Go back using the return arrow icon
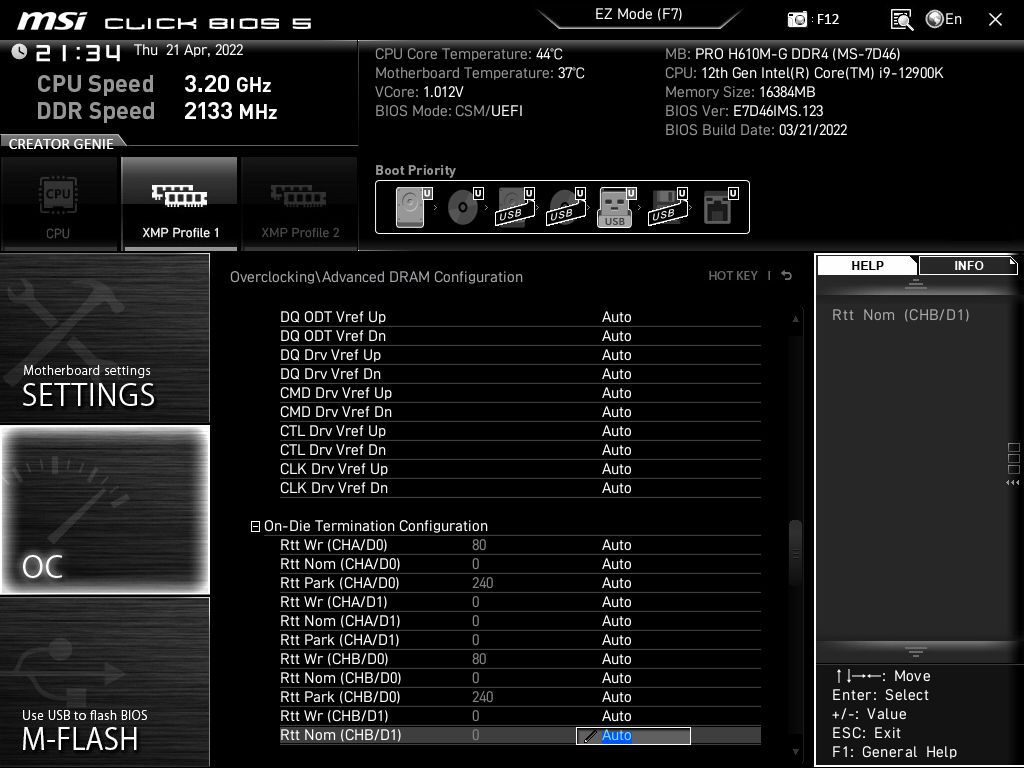The width and height of the screenshot is (1024, 768). pos(787,276)
